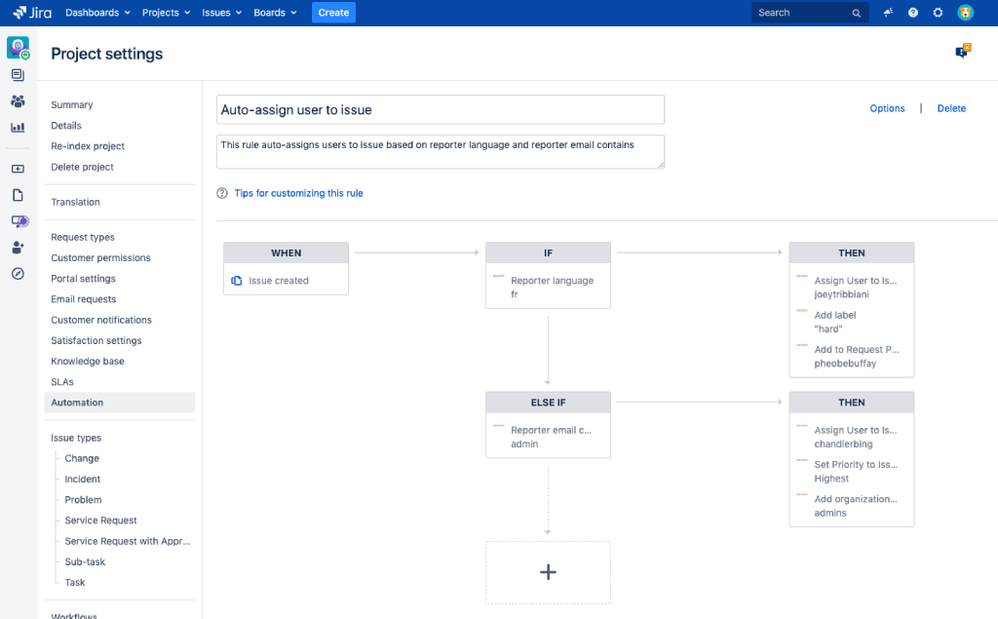The image size is (998, 619).
Task: Delete the Auto-assign rule
Action: [951, 108]
